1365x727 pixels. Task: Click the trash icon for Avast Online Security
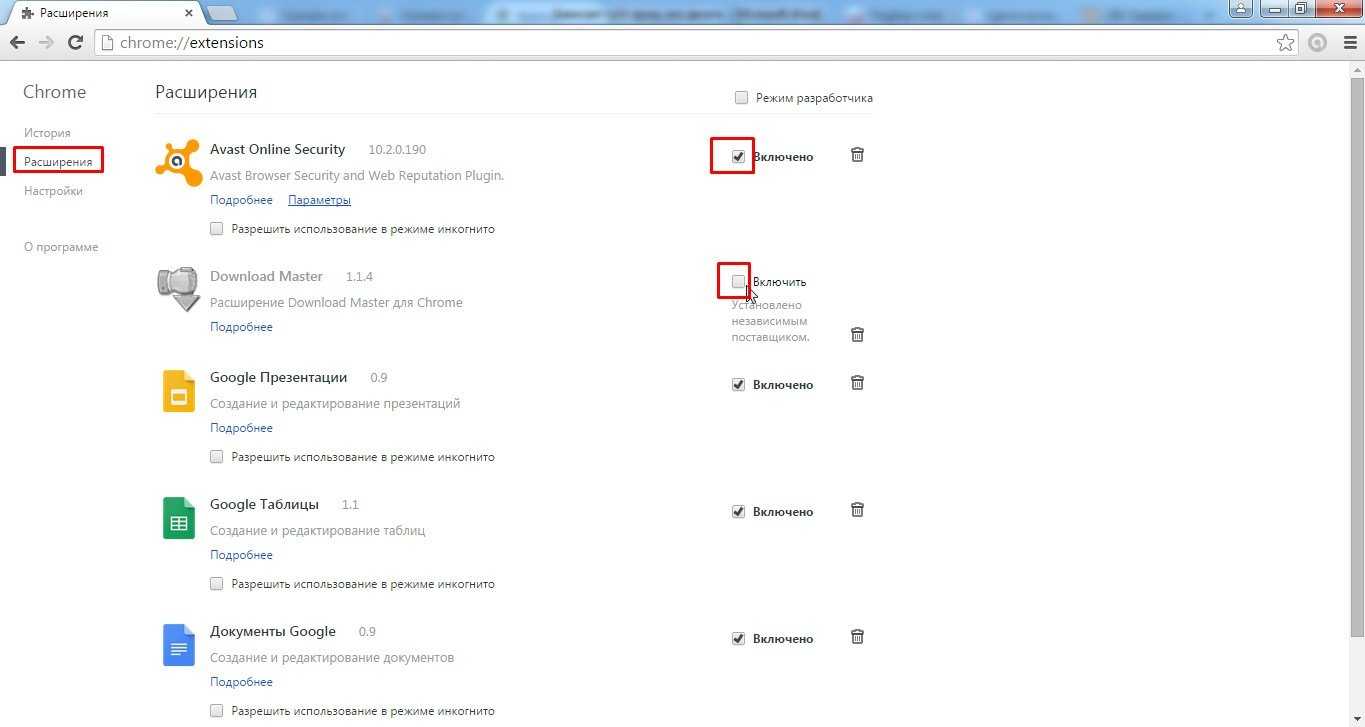[857, 155]
